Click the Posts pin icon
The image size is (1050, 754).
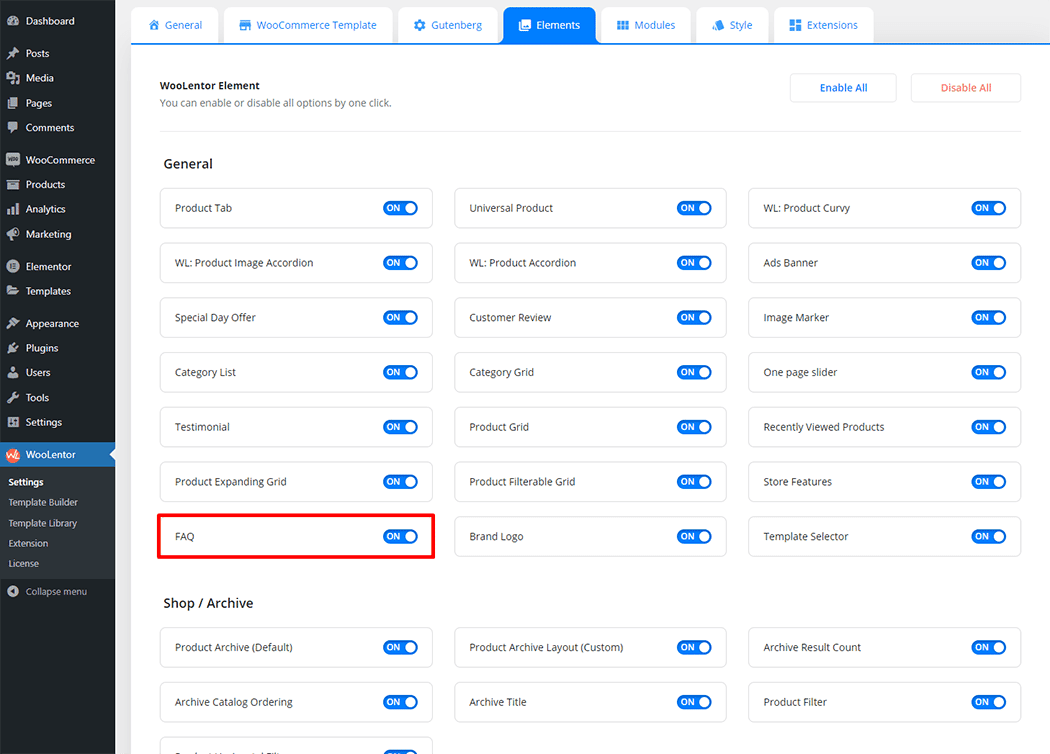pyautogui.click(x=13, y=53)
